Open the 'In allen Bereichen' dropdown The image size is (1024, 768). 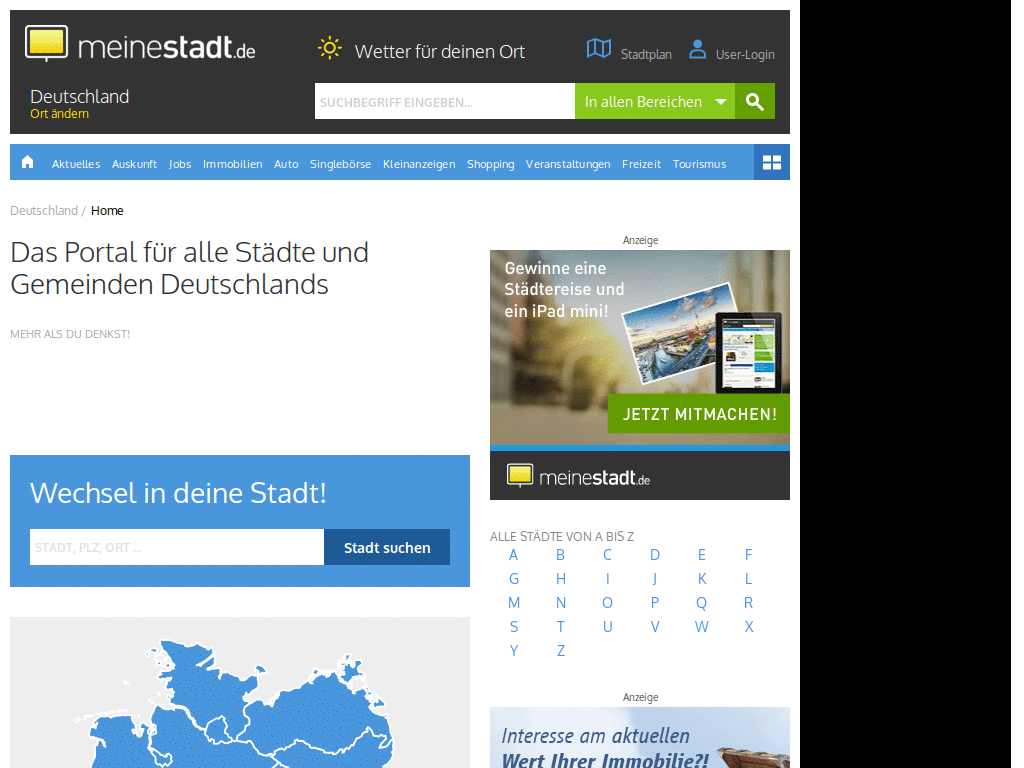655,101
